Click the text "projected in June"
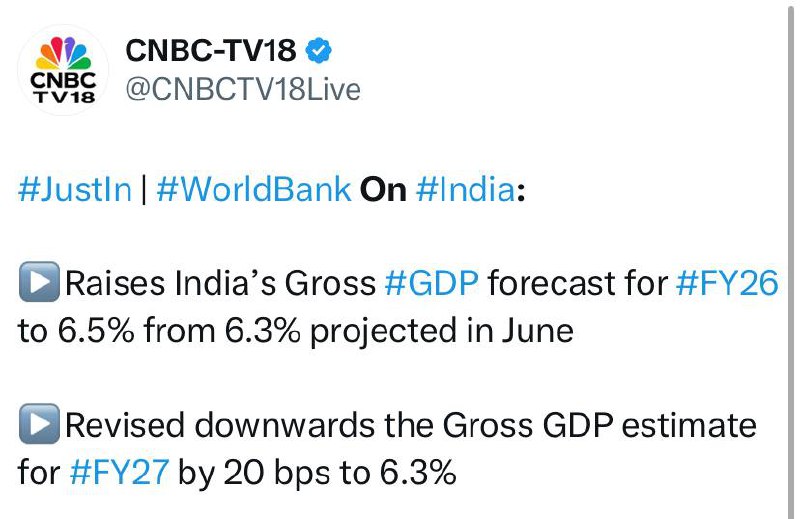Viewport: 800px width, 519px height. click(x=440, y=330)
